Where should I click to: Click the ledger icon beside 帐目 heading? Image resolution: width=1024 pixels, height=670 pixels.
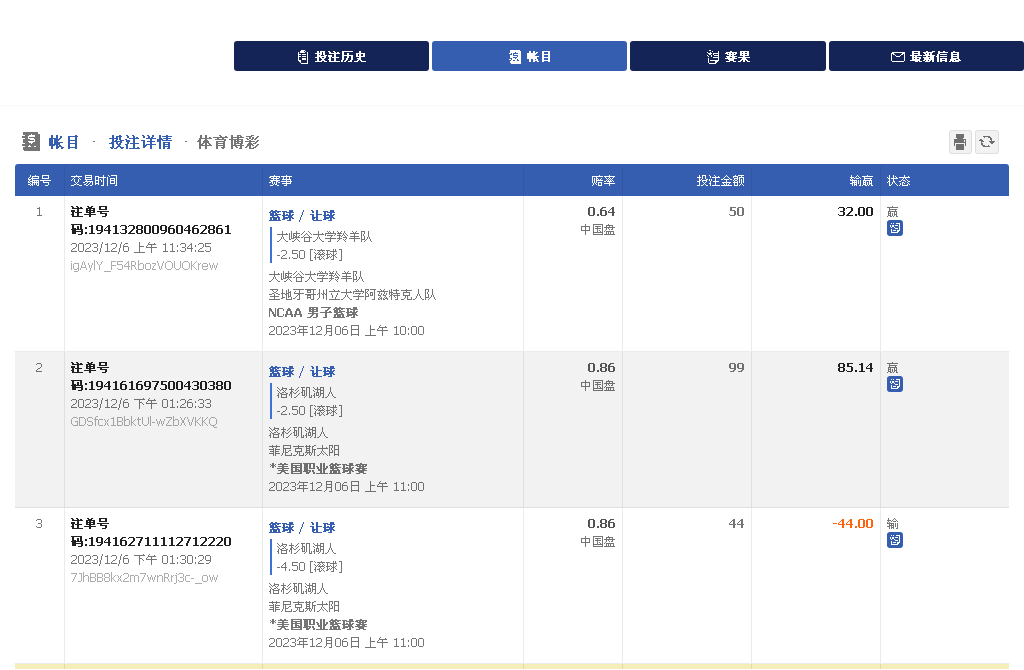tap(31, 142)
